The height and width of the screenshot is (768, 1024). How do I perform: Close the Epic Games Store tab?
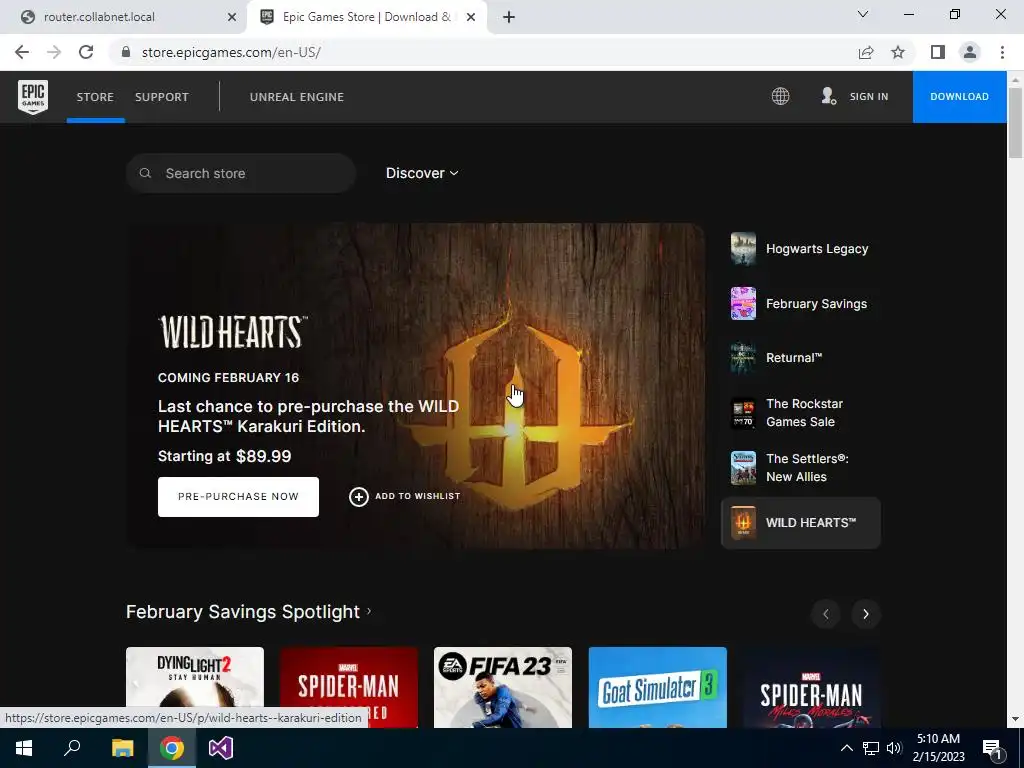pos(471,18)
